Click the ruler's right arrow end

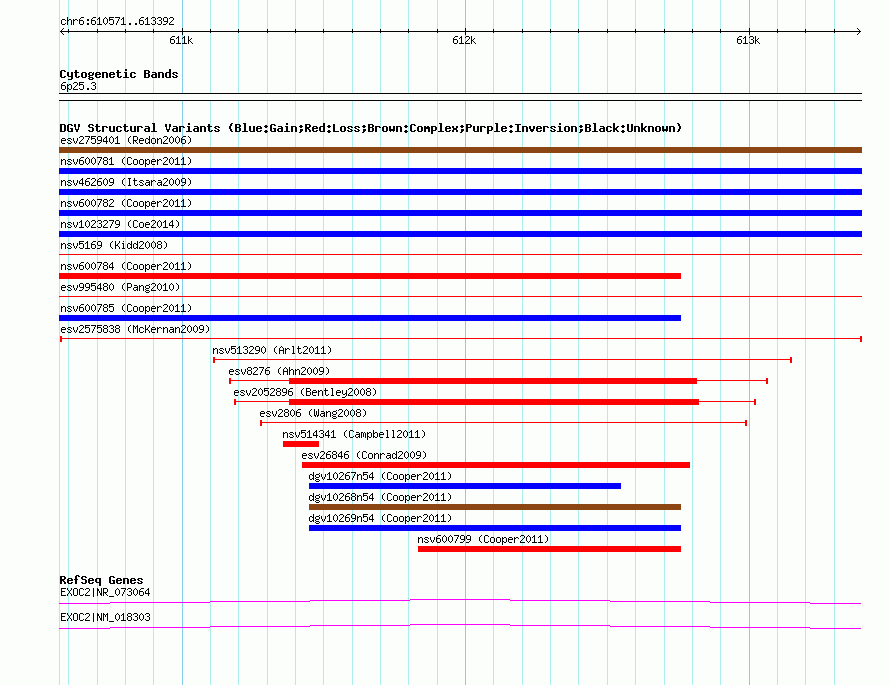(x=859, y=31)
